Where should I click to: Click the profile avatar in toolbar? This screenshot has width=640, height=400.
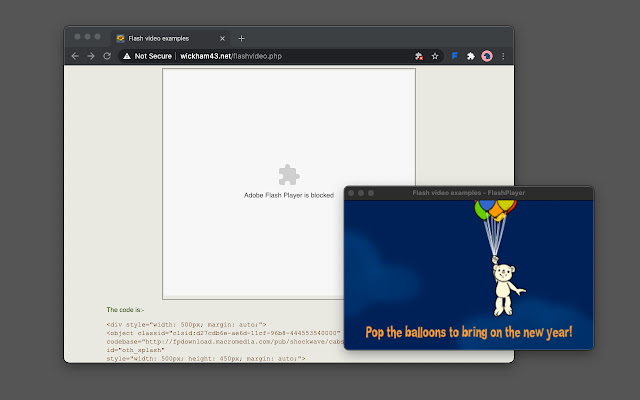click(487, 56)
